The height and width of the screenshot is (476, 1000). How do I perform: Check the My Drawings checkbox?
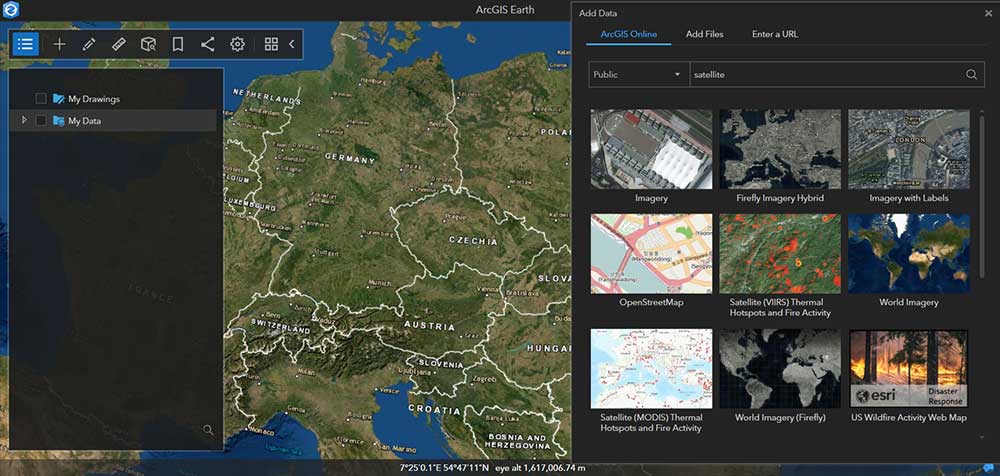click(41, 98)
